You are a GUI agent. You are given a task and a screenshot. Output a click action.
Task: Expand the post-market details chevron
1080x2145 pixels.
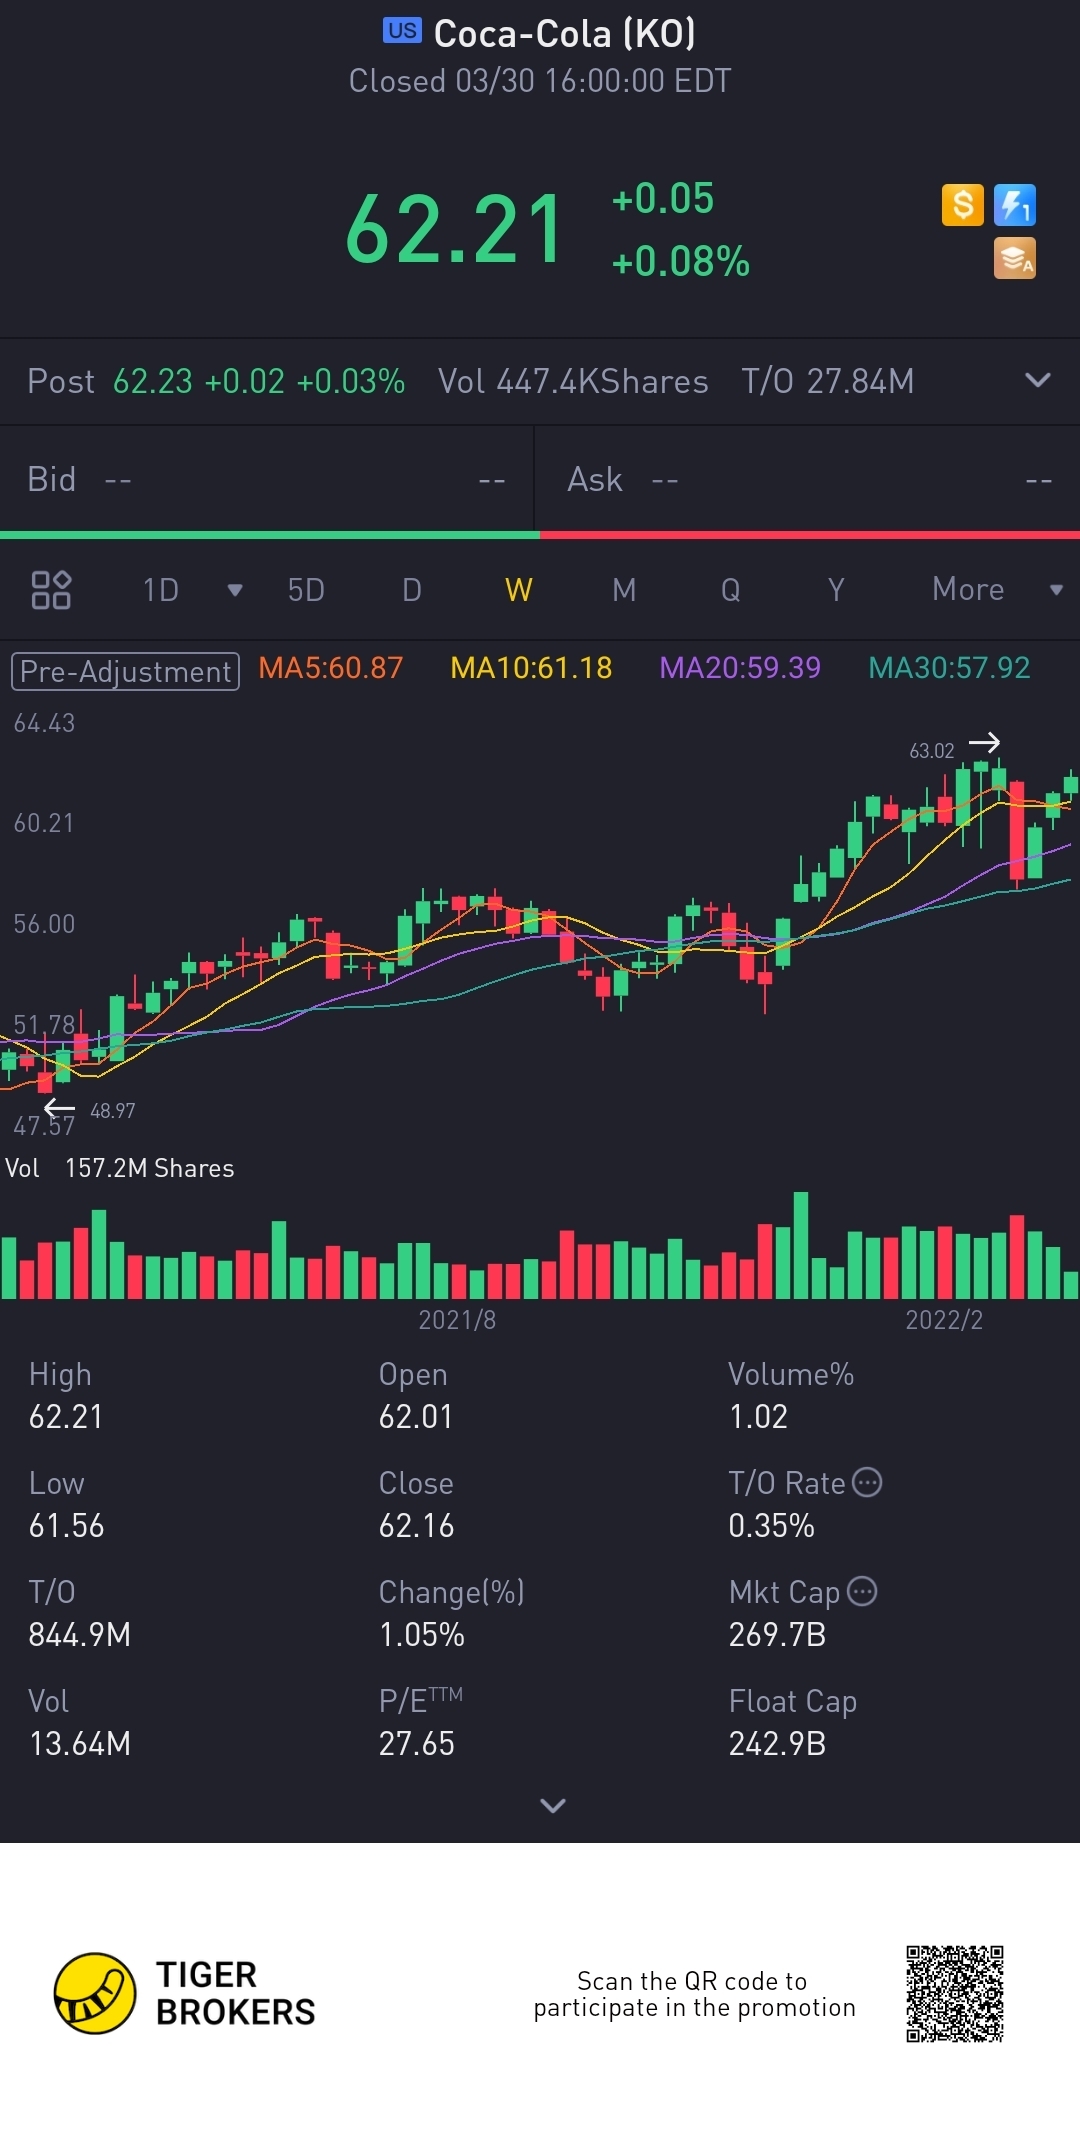[1038, 380]
